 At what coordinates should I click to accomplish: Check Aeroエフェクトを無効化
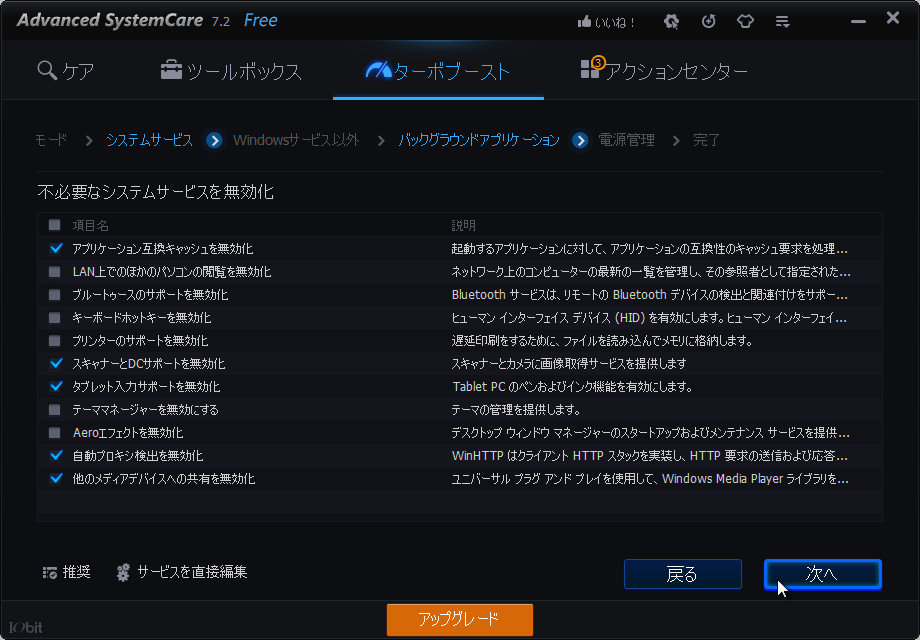pyautogui.click(x=55, y=432)
